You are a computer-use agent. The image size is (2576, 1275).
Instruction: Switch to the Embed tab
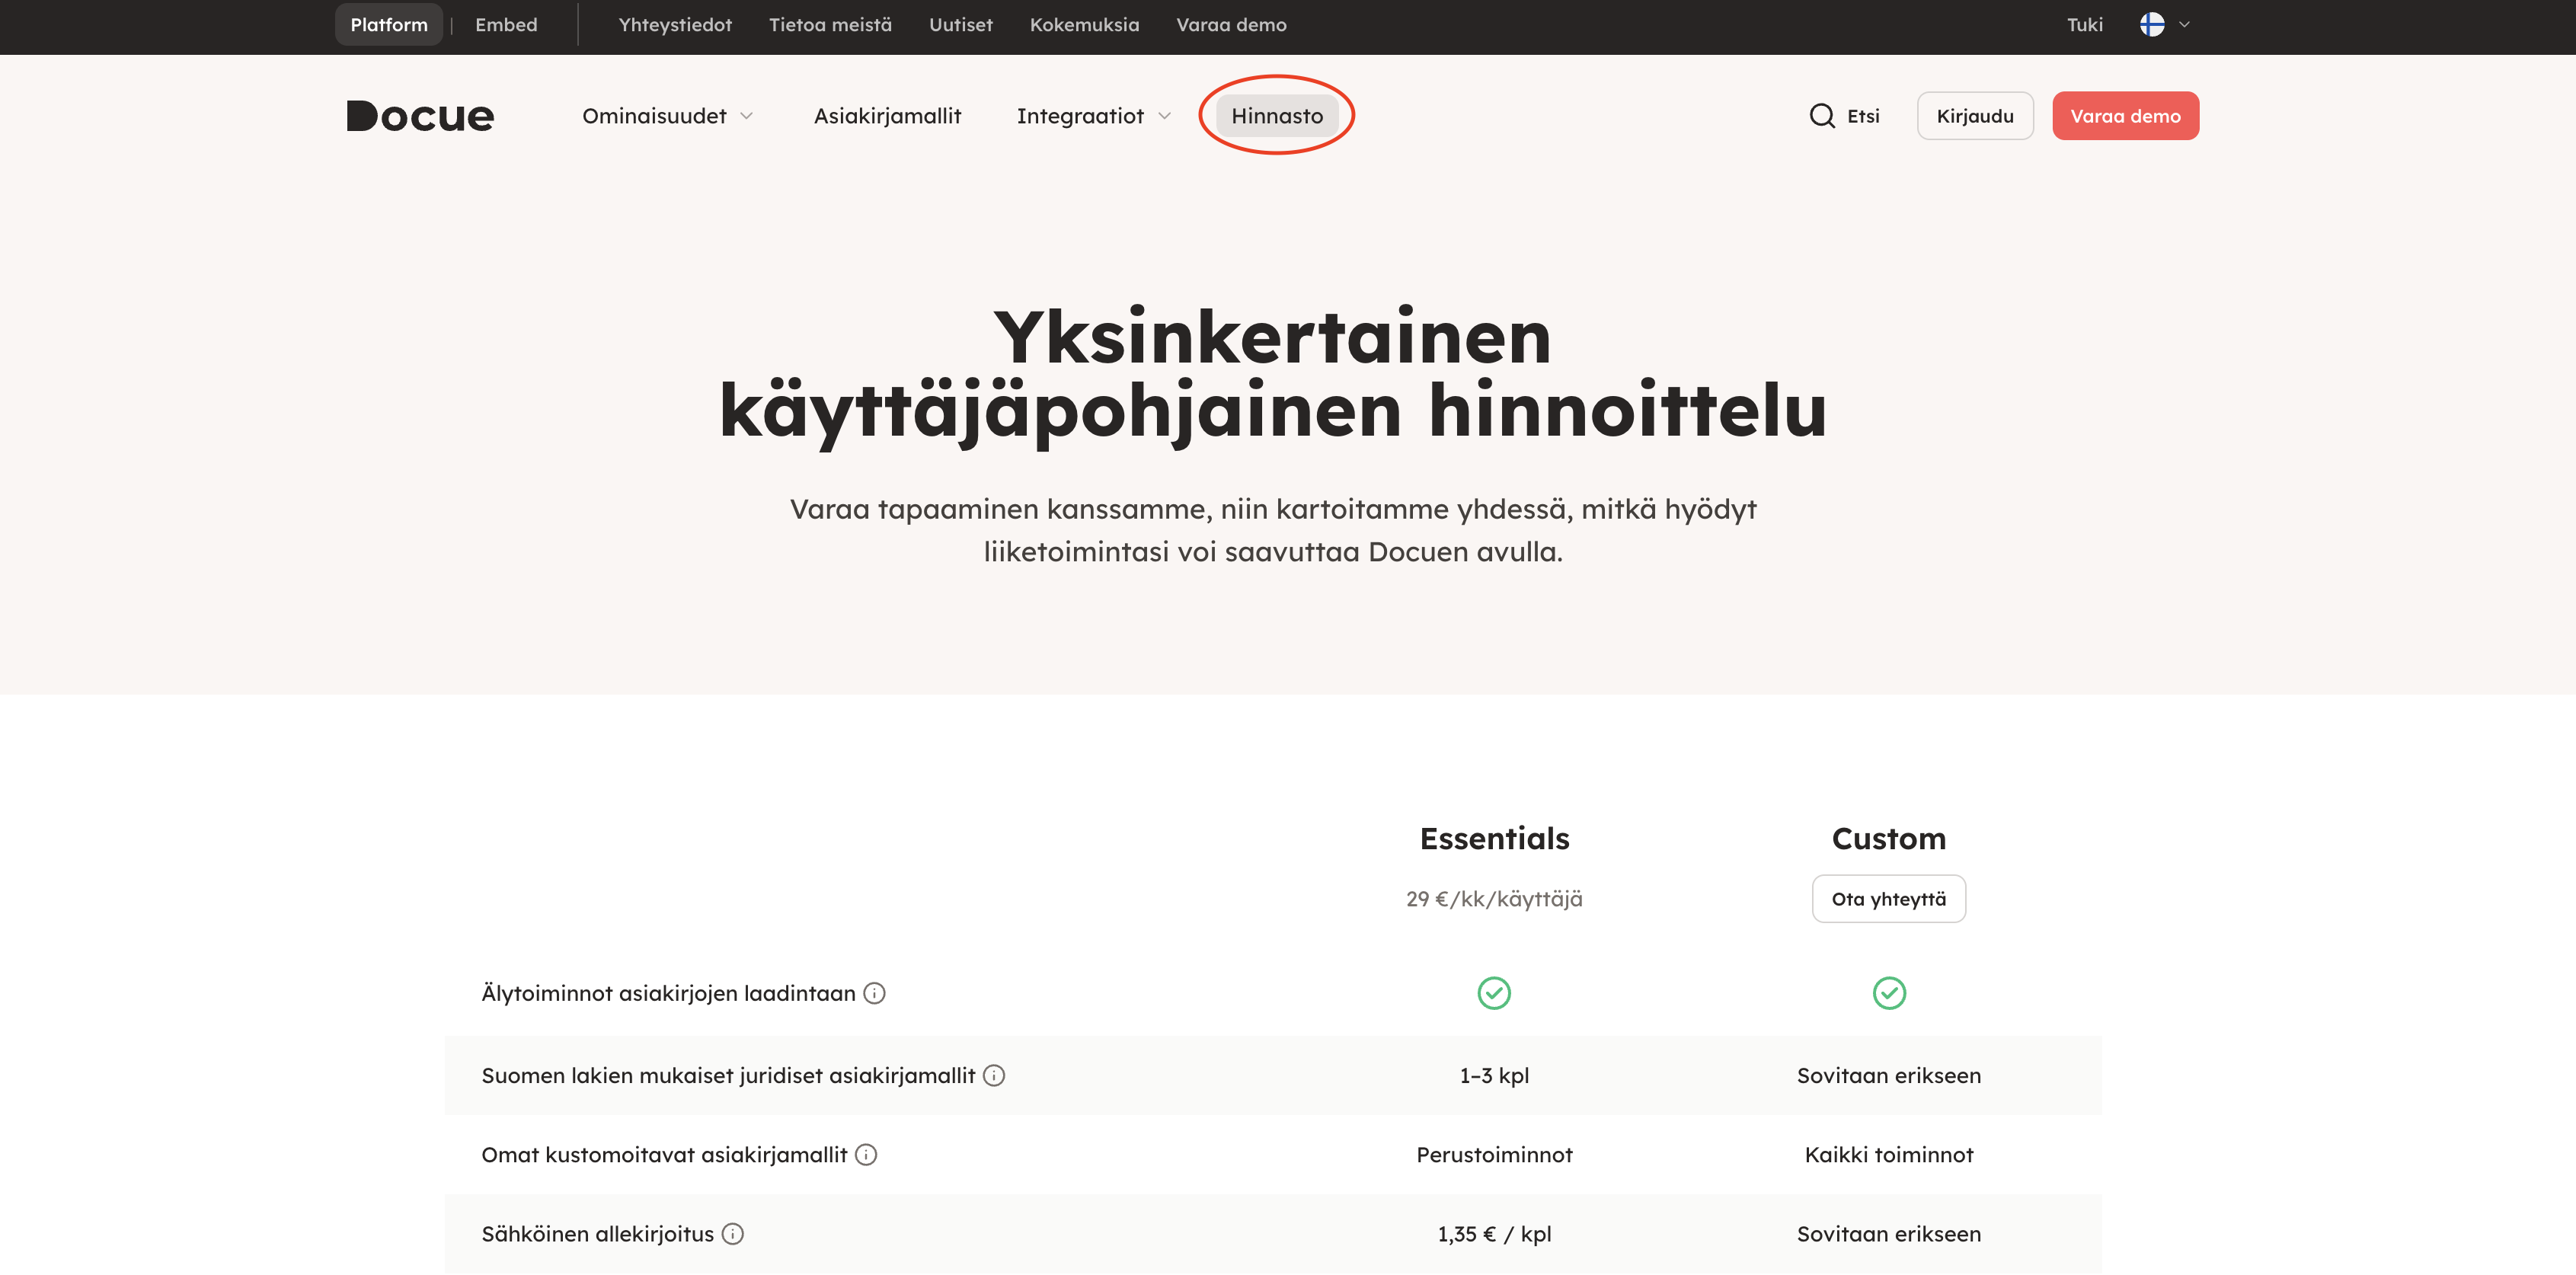point(506,25)
